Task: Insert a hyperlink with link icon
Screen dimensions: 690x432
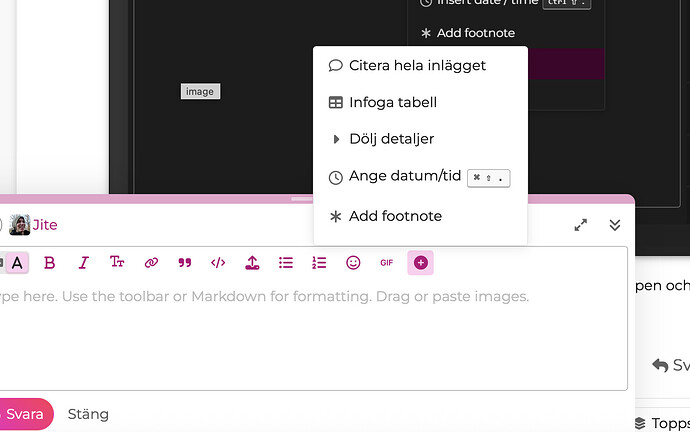Action: [151, 263]
